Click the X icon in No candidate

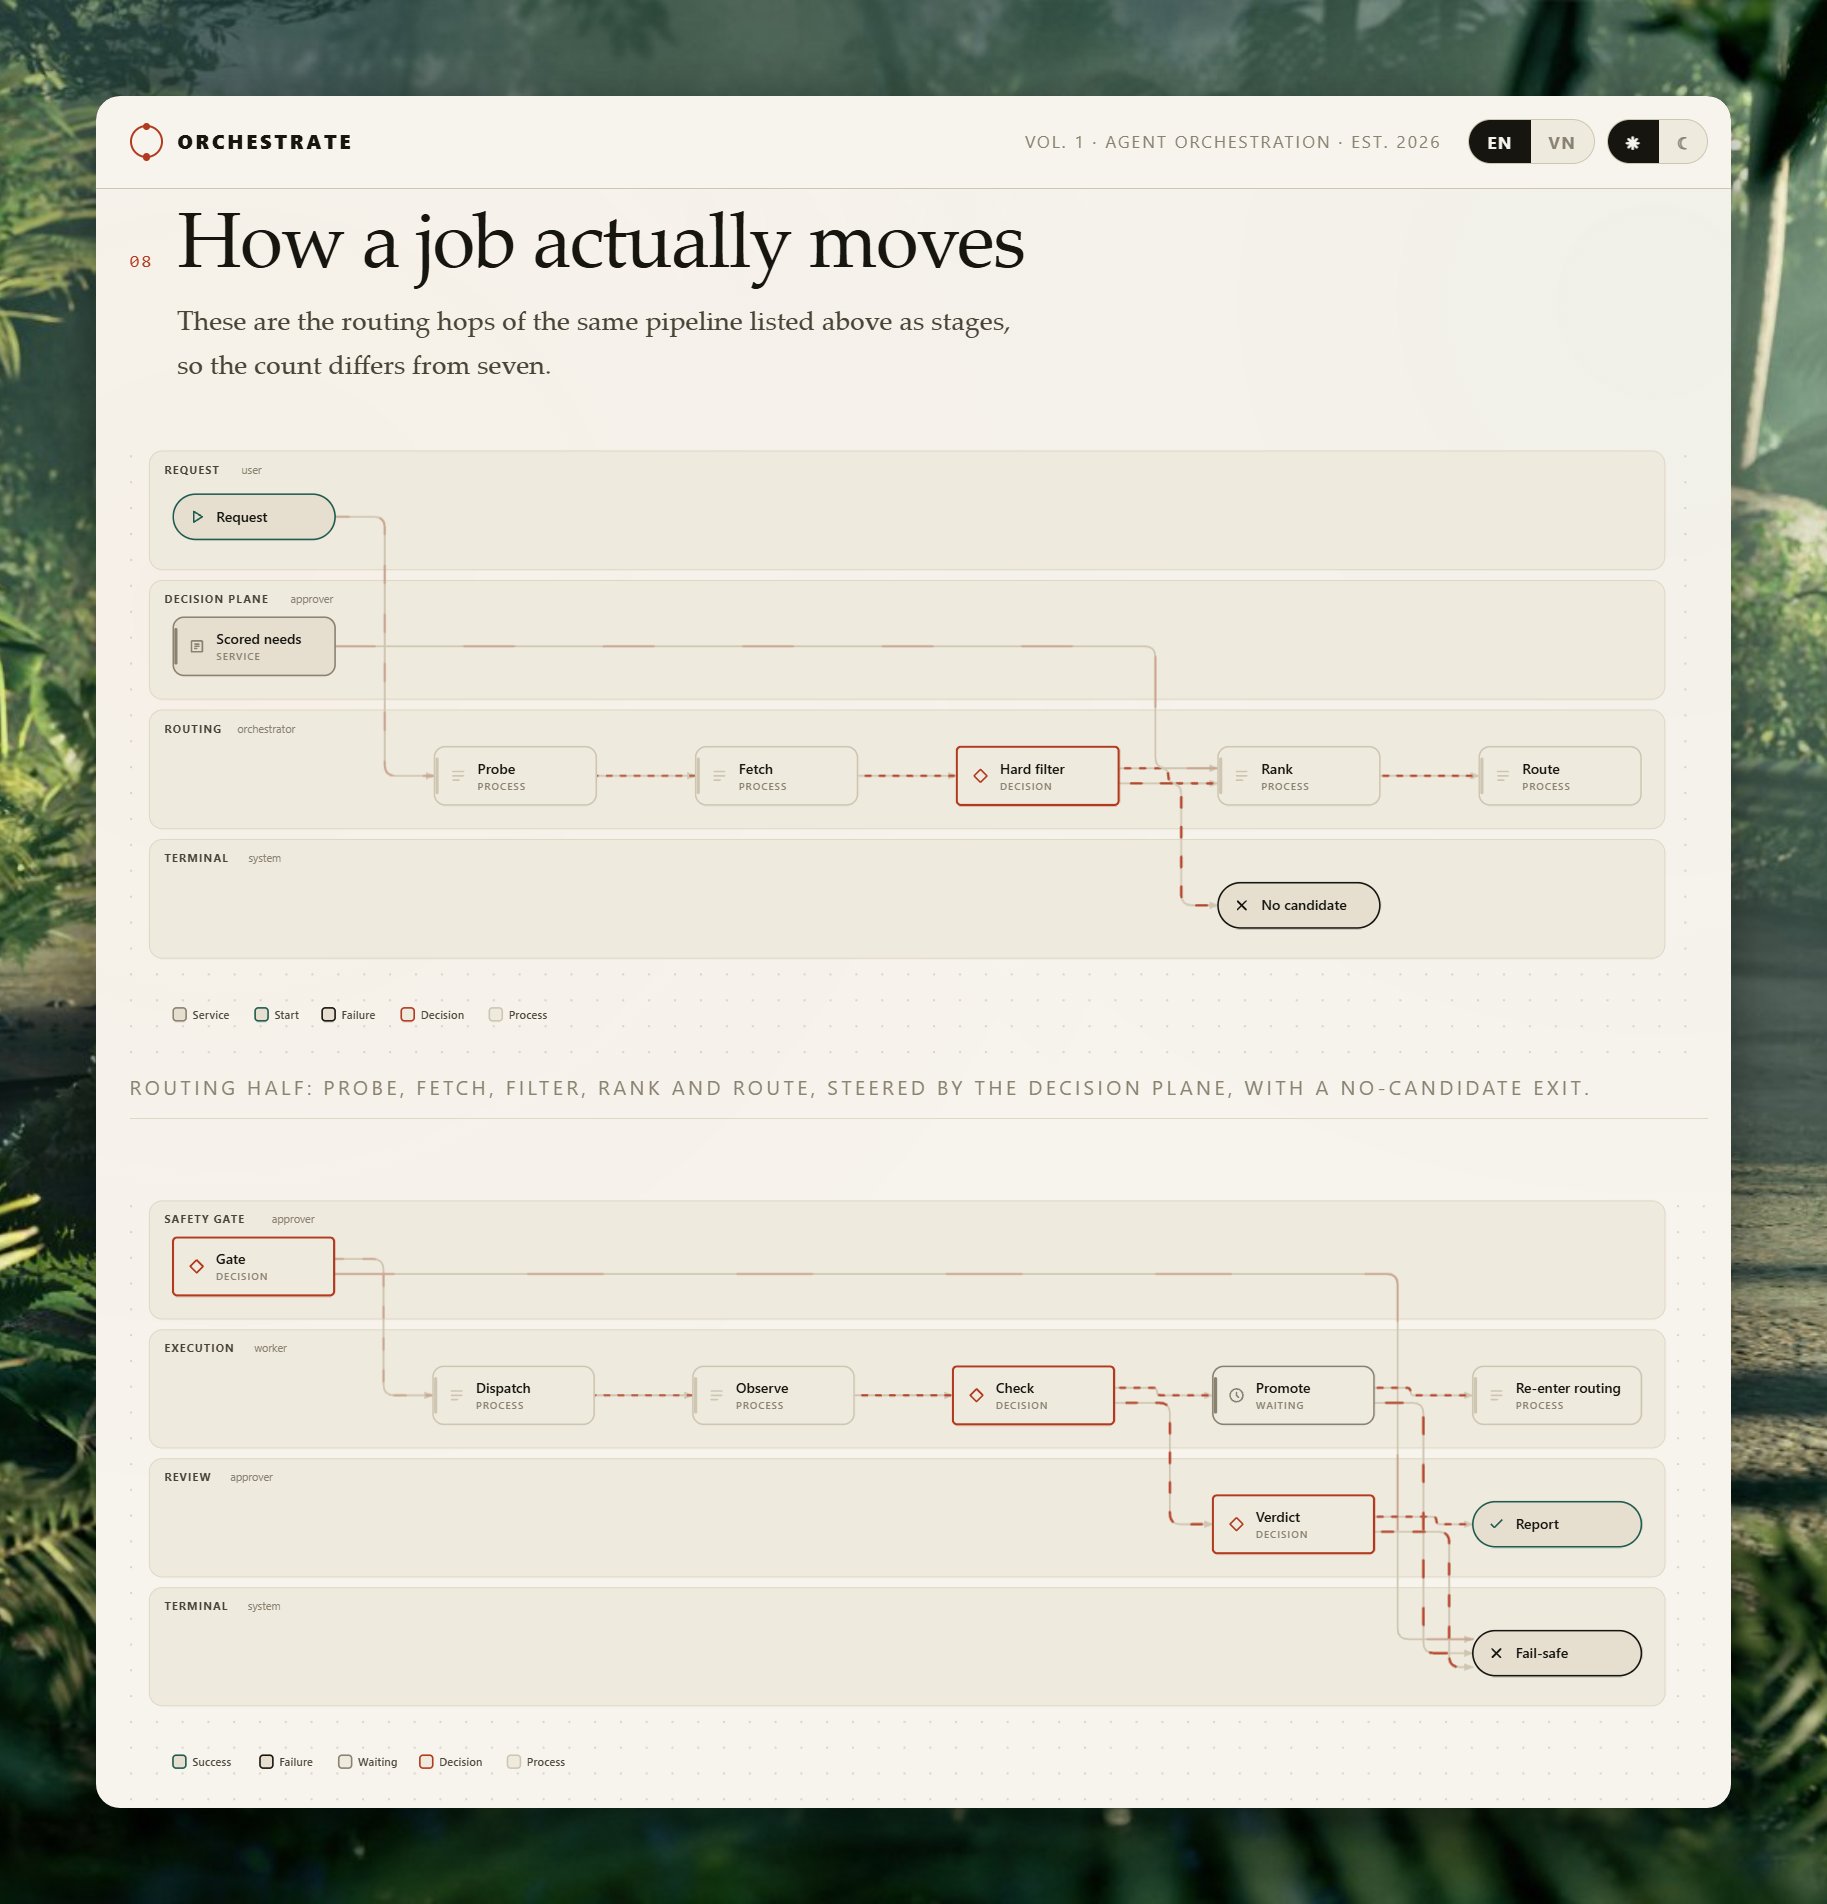1241,905
